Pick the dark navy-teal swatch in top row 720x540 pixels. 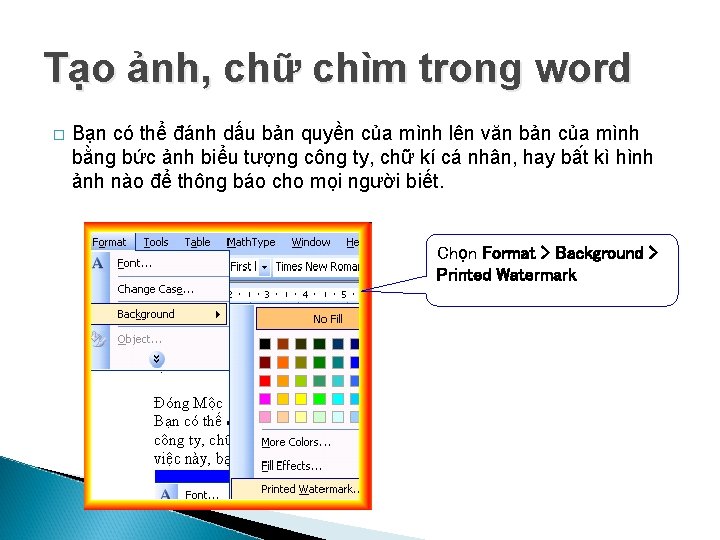pyautogui.click(x=338, y=344)
